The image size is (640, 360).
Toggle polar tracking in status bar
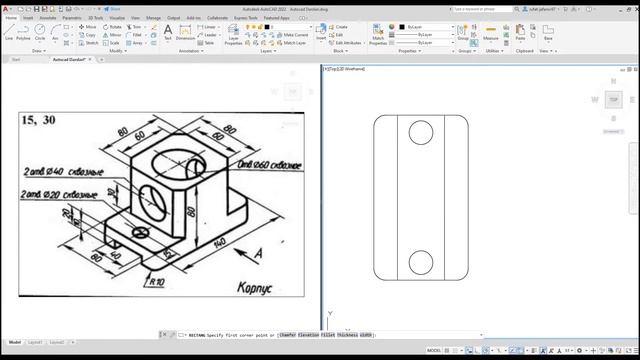pos(485,351)
